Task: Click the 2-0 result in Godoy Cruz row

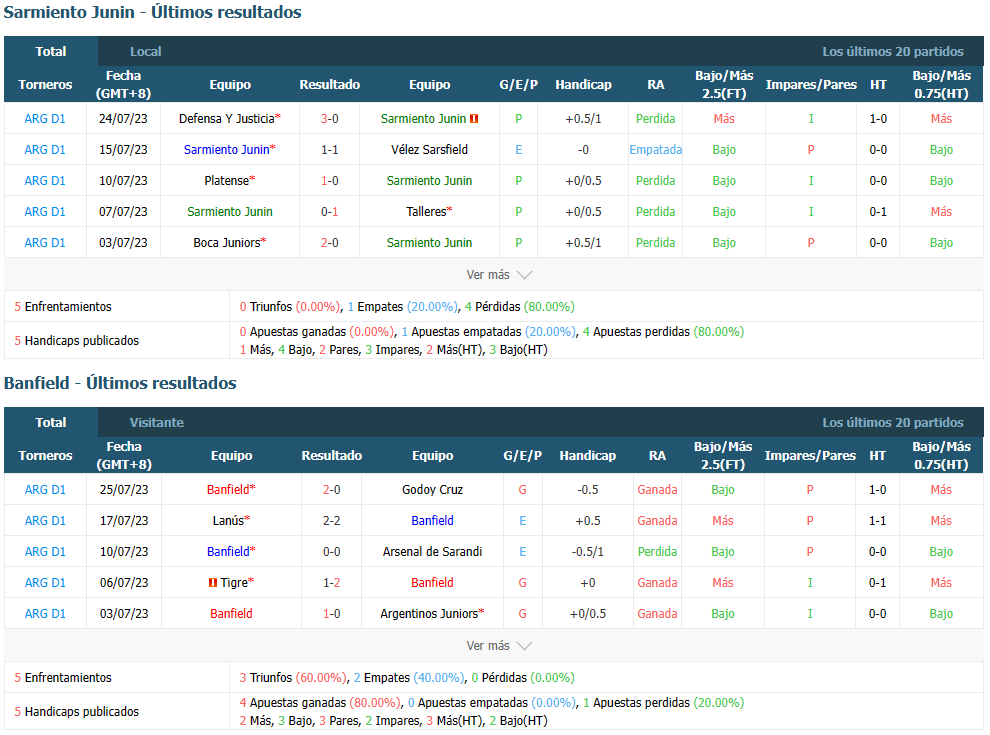Action: pos(331,489)
